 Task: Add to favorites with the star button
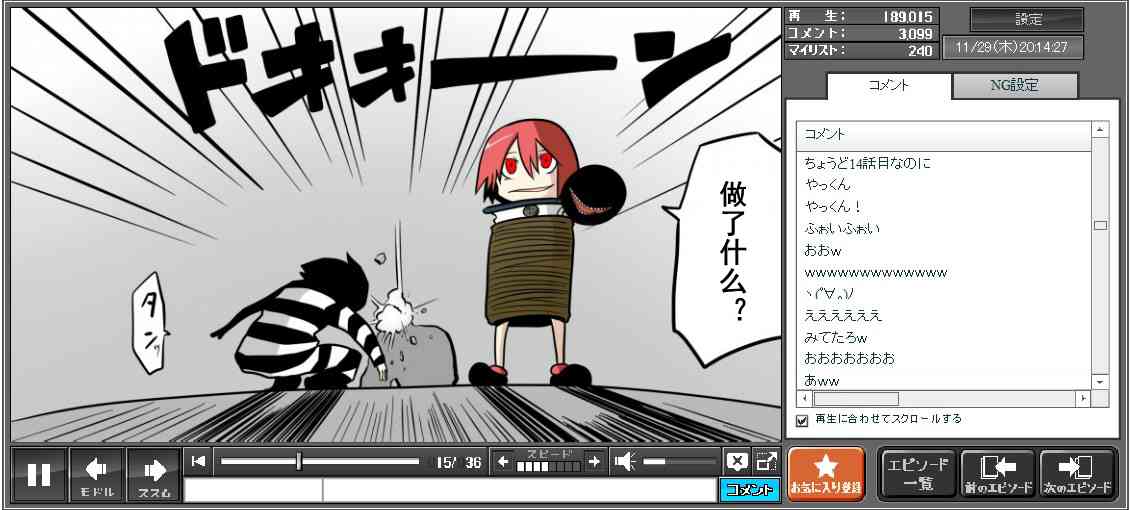pos(826,474)
